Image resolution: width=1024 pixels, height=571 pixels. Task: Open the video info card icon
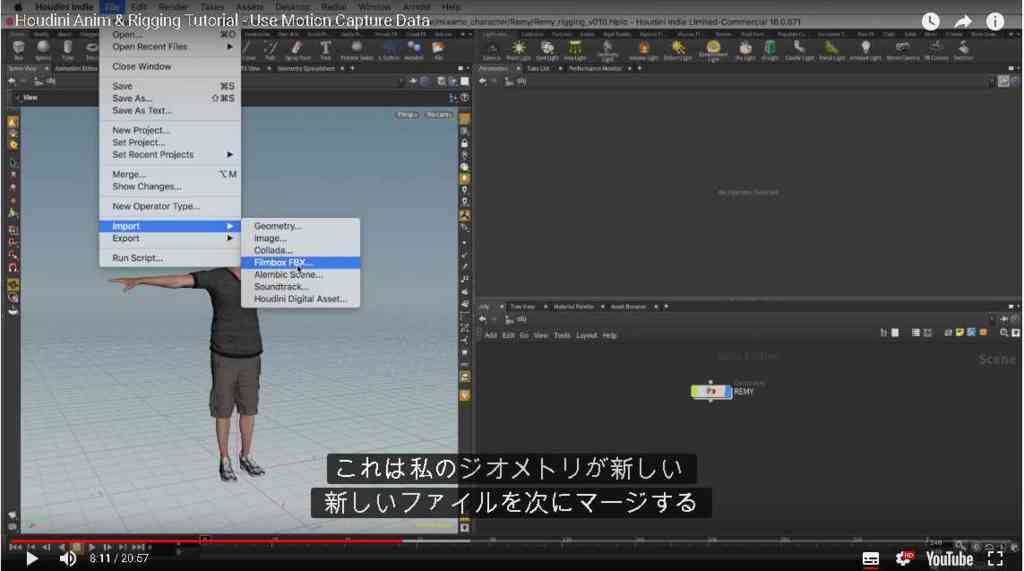995,22
